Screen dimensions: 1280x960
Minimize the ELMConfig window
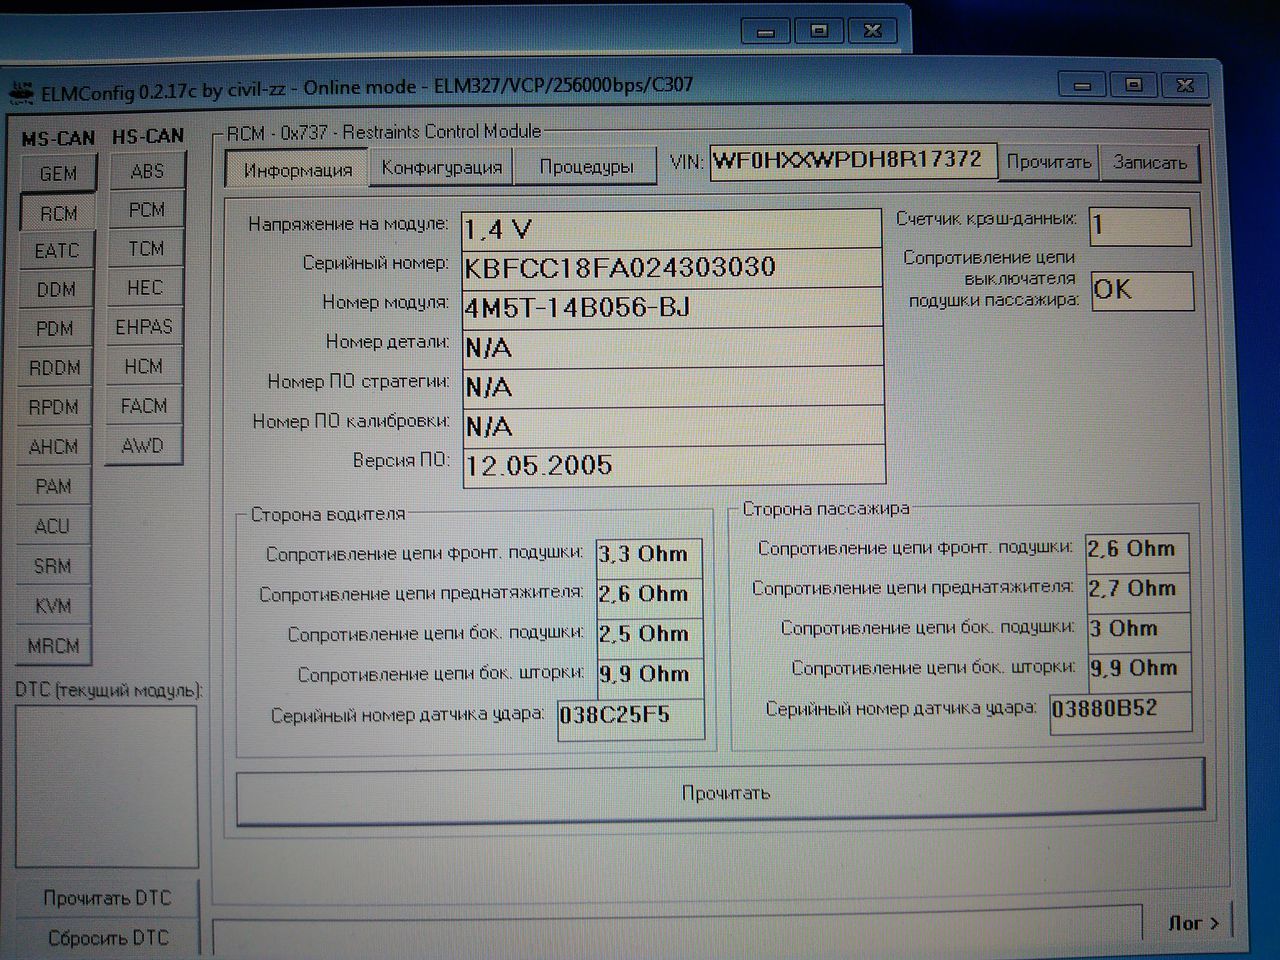point(1083,85)
